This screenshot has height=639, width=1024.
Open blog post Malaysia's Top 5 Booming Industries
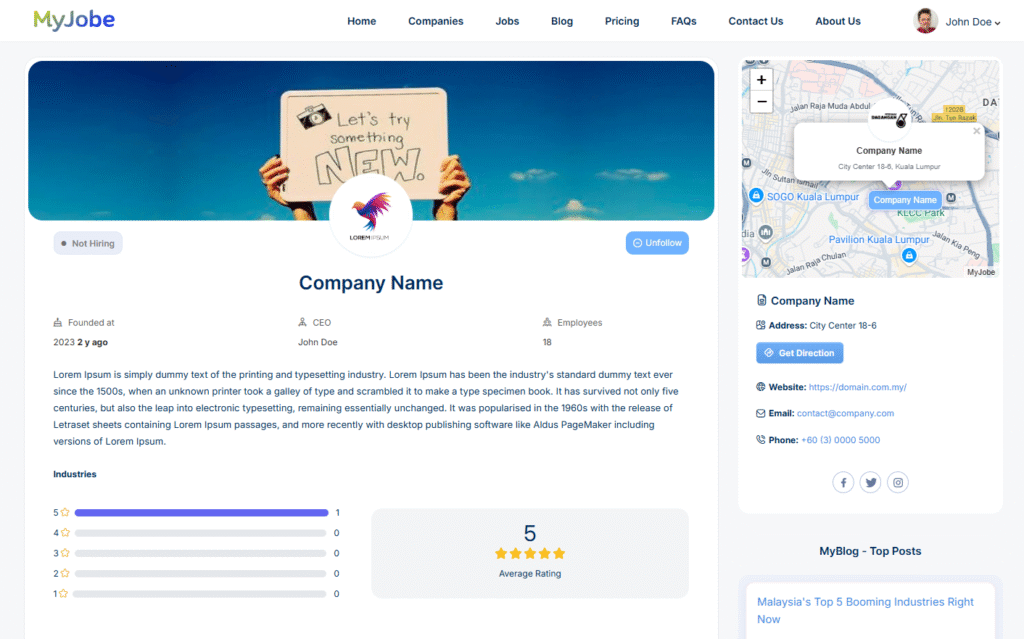pos(865,610)
